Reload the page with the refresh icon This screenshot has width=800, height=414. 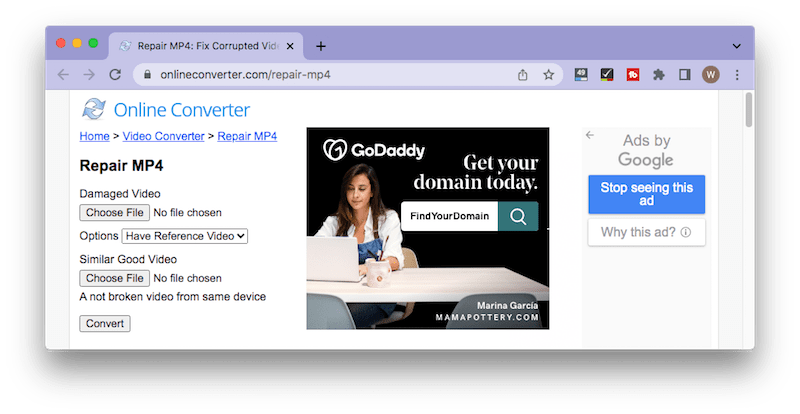pyautogui.click(x=115, y=75)
